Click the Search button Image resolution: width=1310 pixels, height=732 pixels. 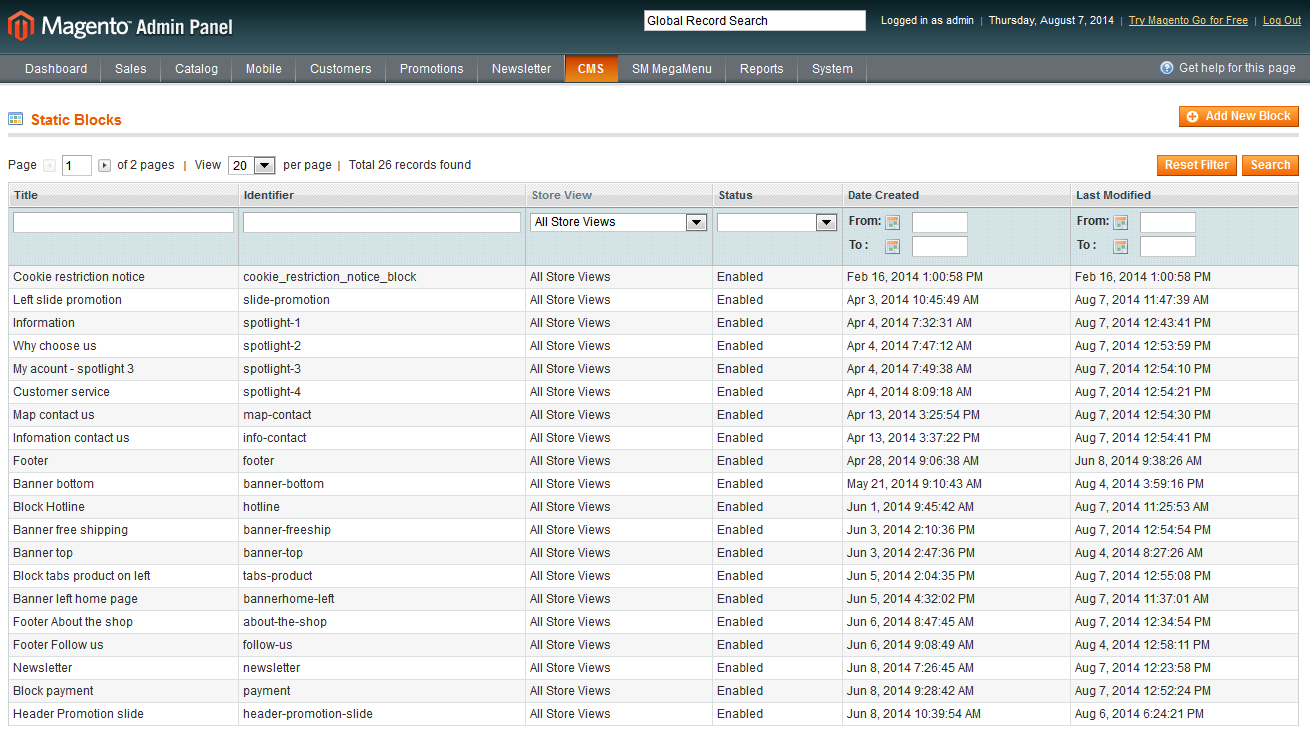click(x=1270, y=165)
